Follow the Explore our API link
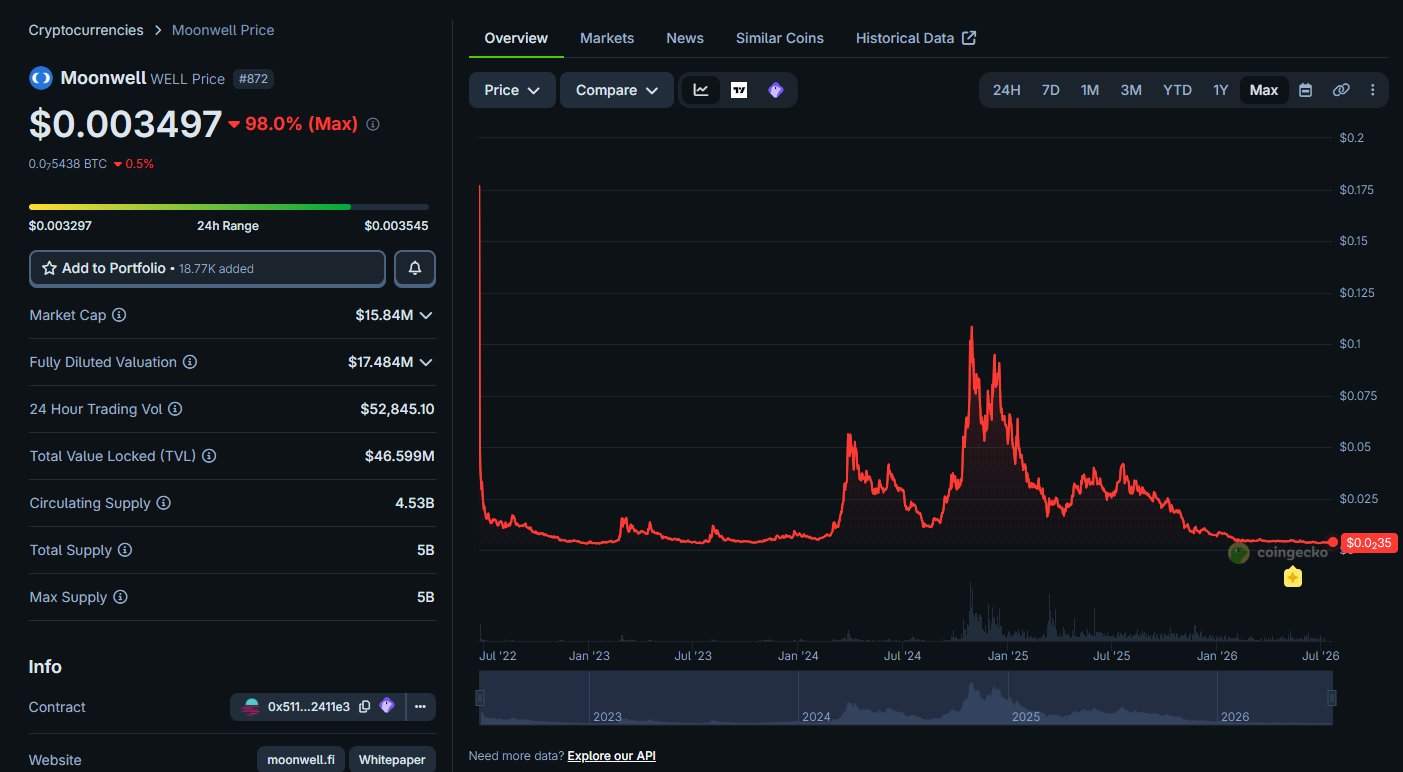 [x=611, y=756]
